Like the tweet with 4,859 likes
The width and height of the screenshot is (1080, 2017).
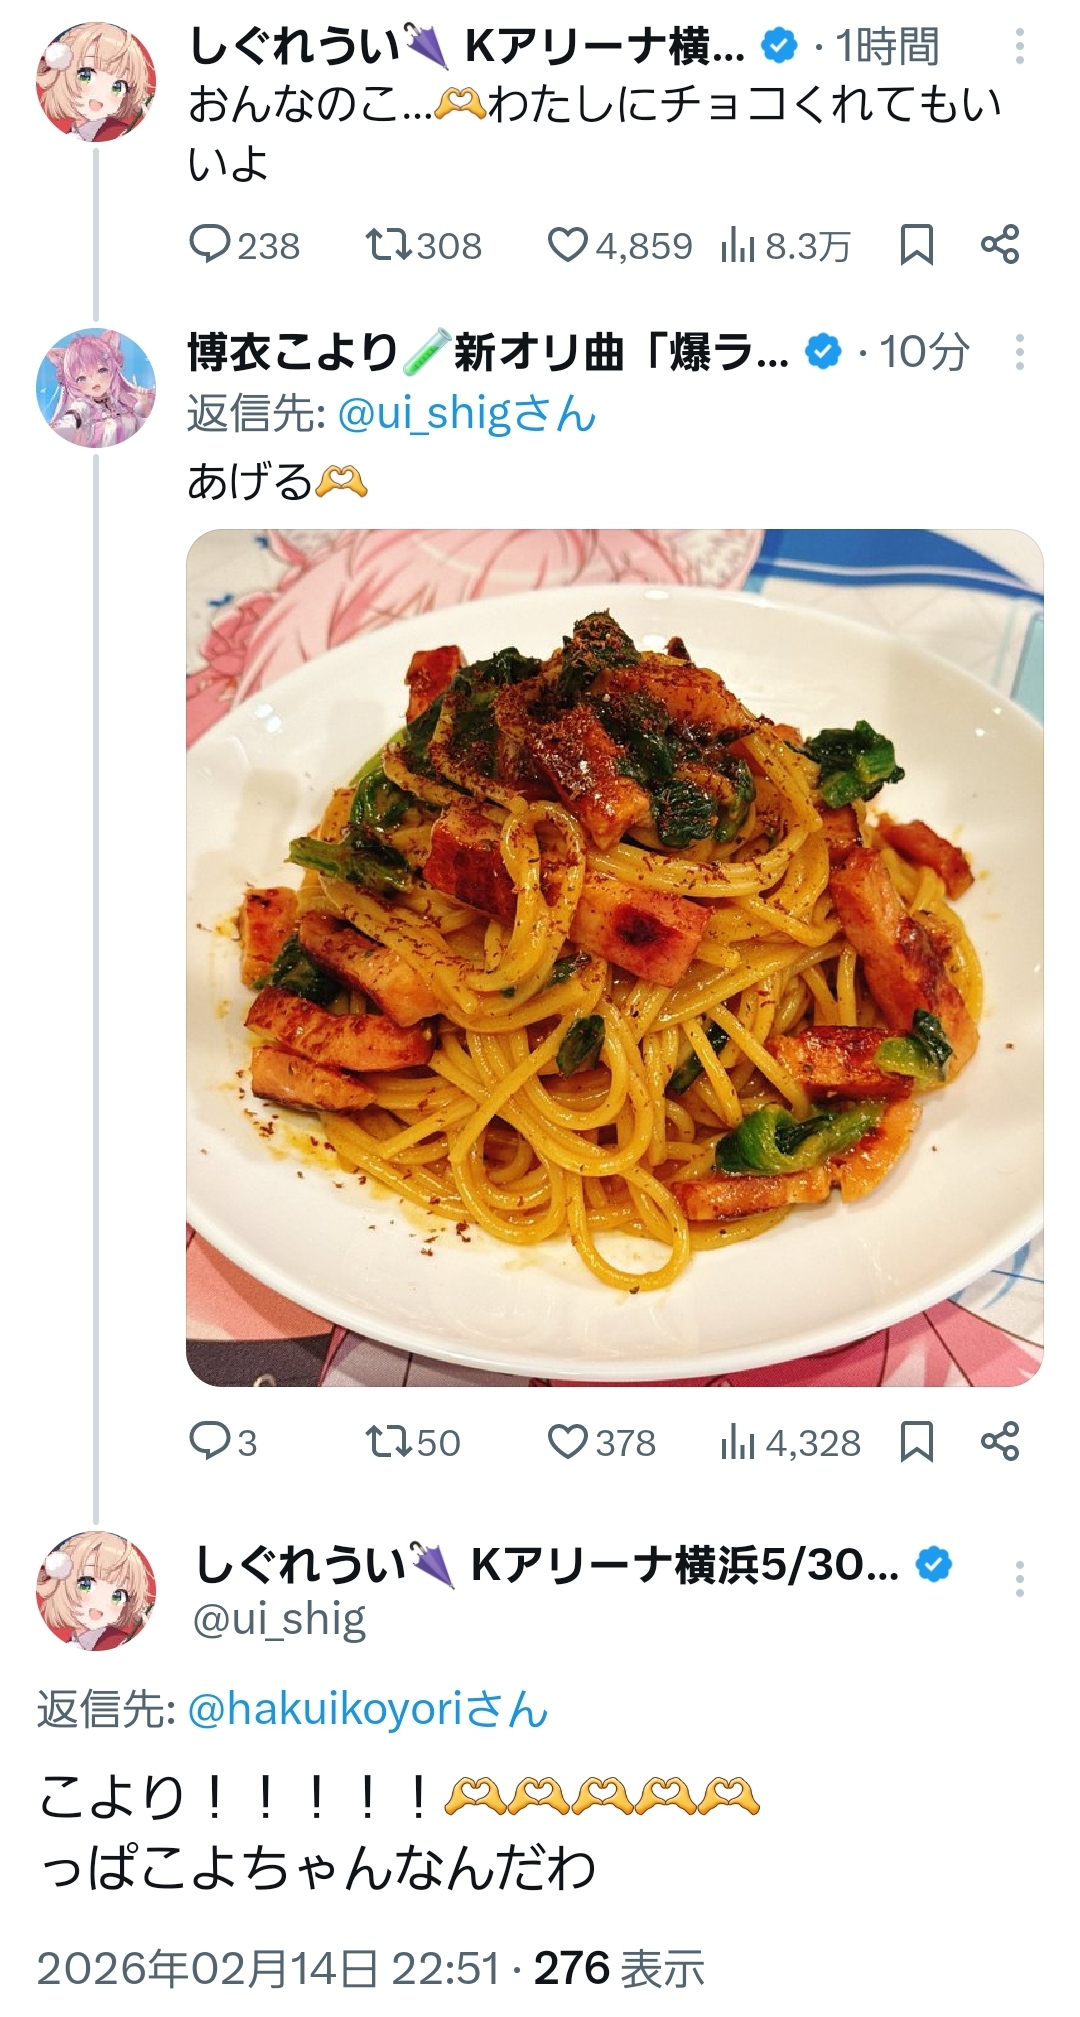coord(568,245)
